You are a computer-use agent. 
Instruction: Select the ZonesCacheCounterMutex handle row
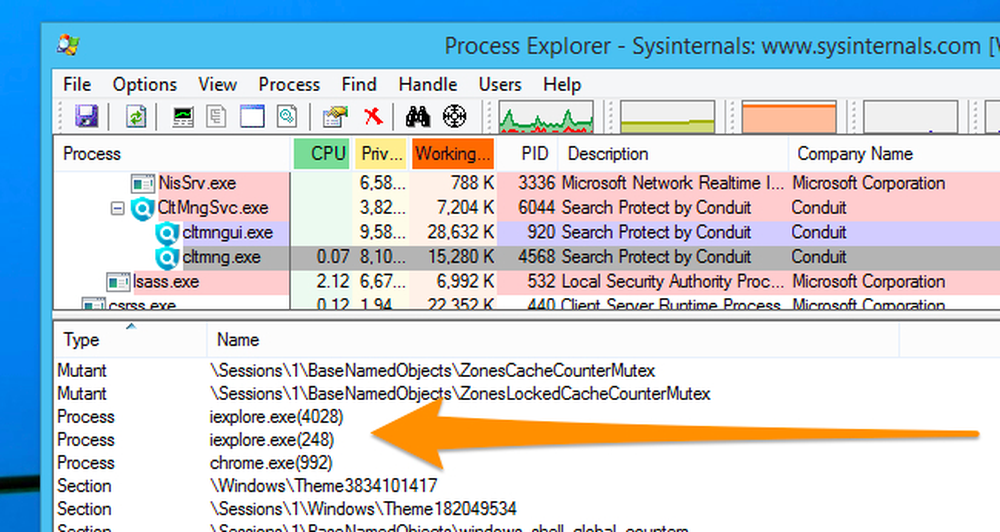click(527, 371)
